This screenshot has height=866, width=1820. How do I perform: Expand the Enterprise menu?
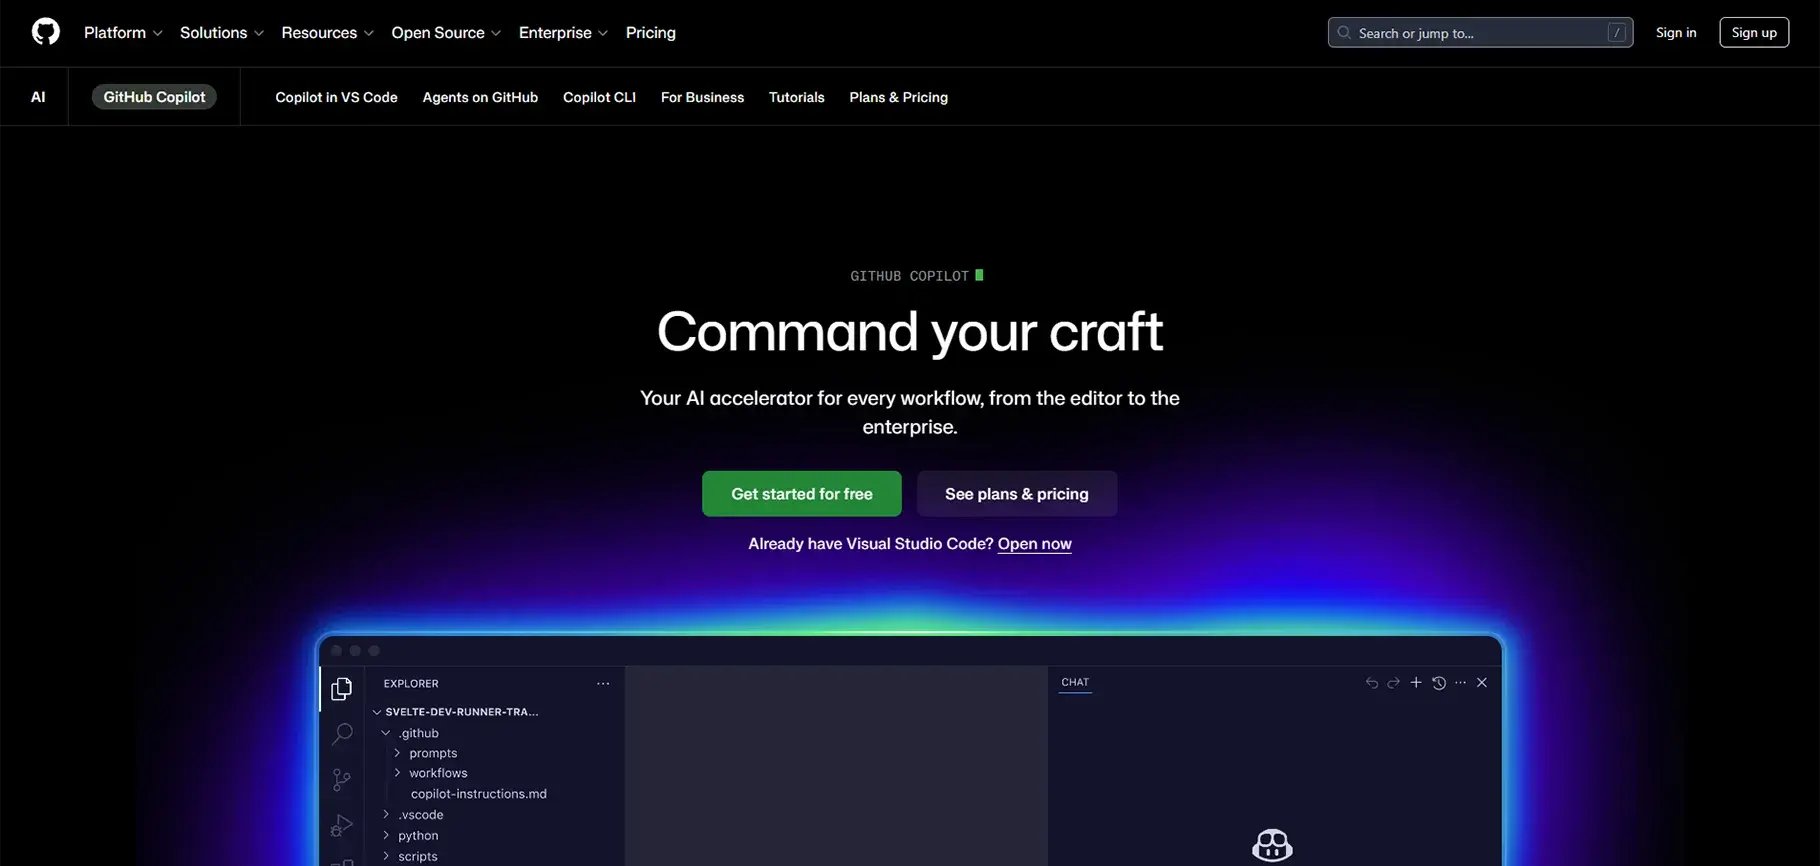[x=563, y=33]
